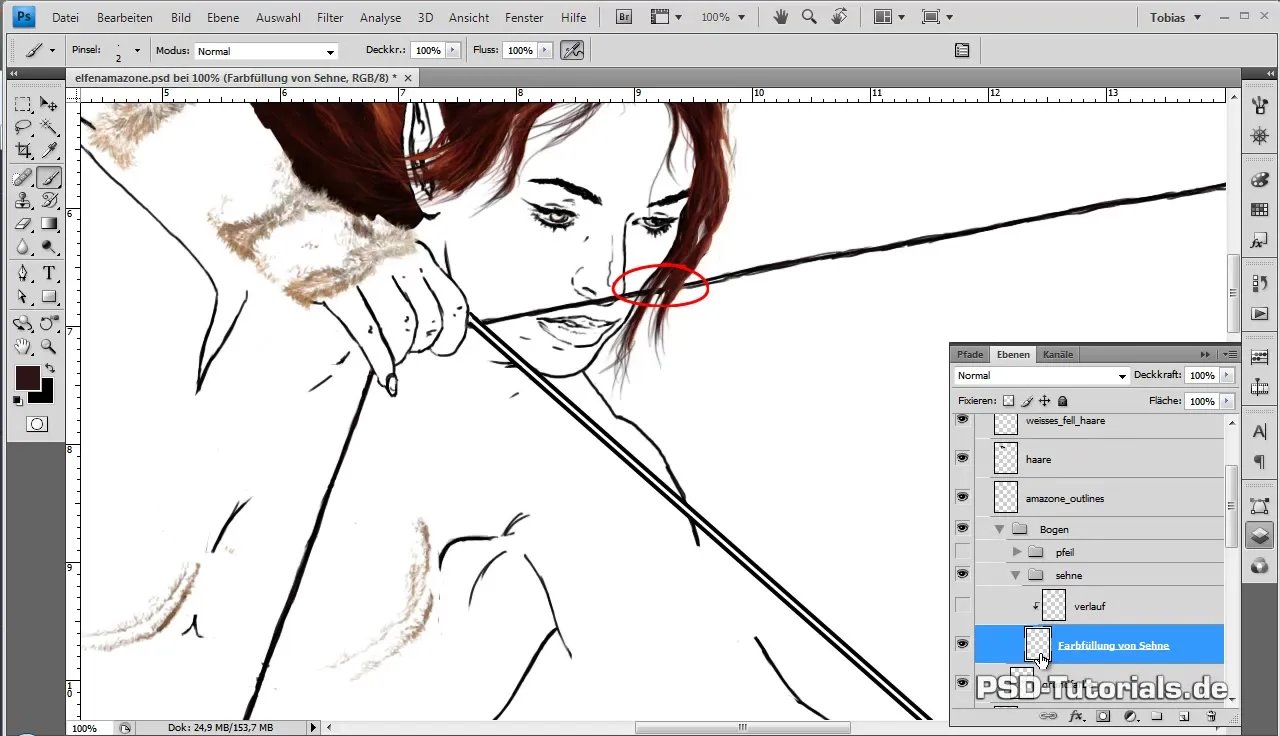Select the Brush tool in toolbox
The image size is (1280, 736).
pos(48,178)
